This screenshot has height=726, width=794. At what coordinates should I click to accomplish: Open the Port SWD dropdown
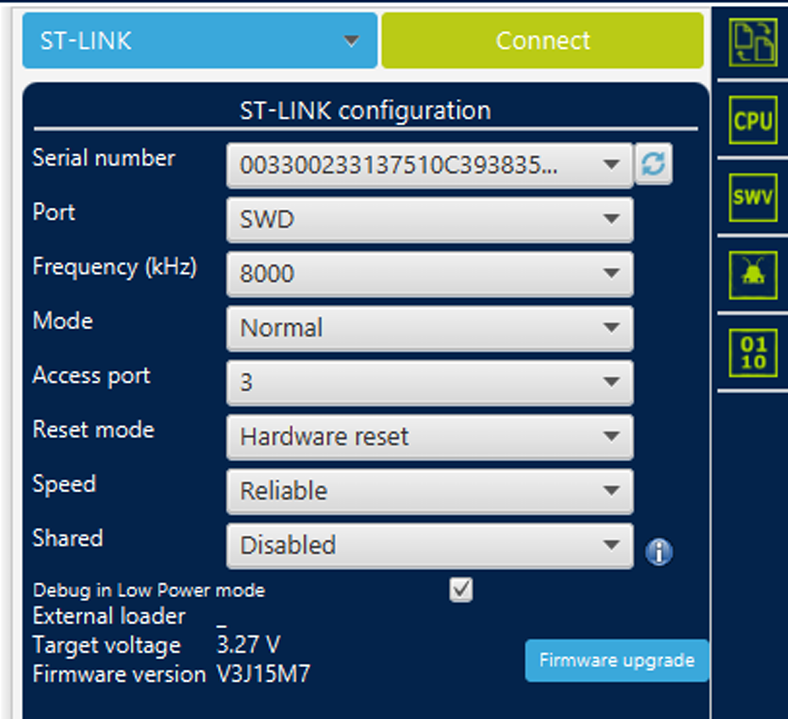(x=430, y=220)
